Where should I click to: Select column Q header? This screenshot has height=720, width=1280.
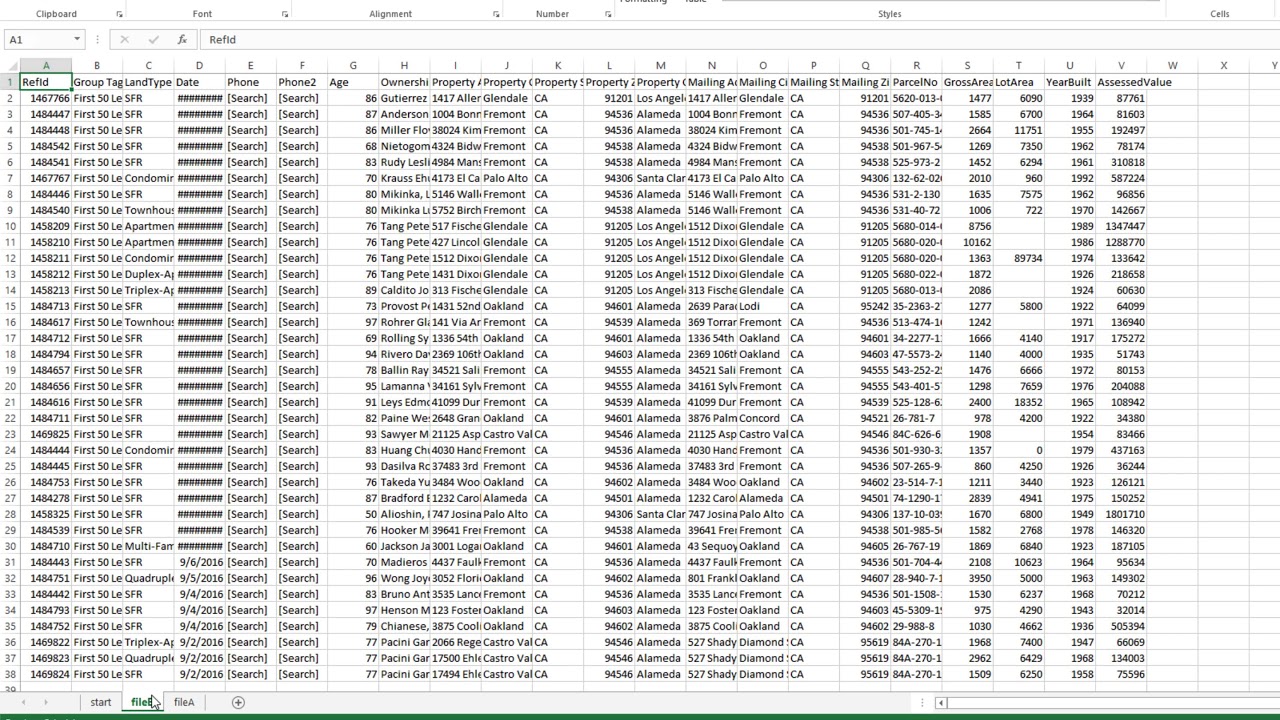[x=865, y=66]
